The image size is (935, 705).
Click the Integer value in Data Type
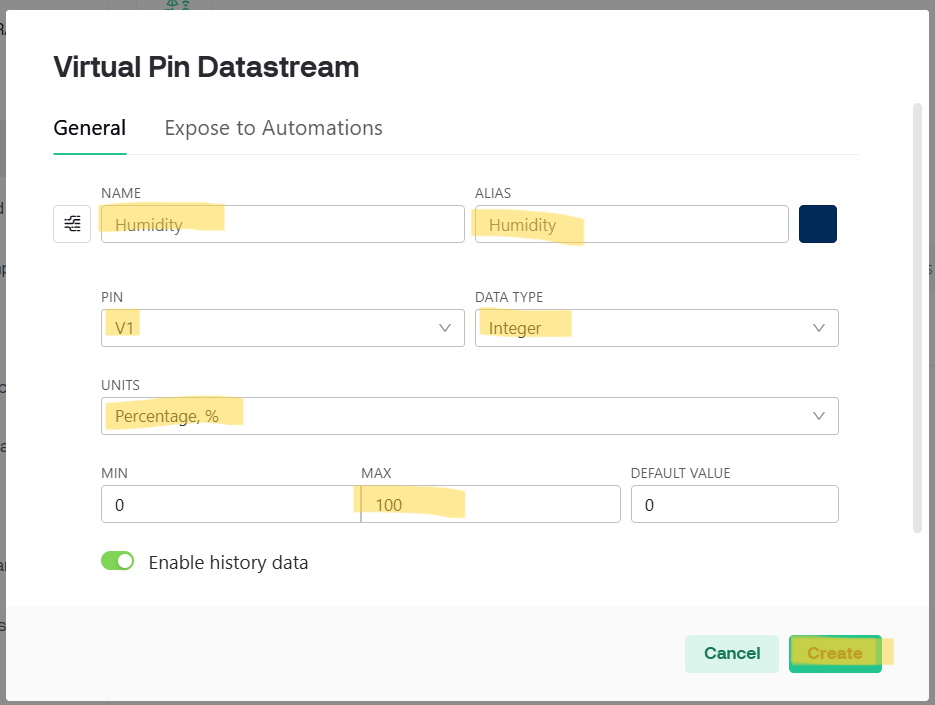pyautogui.click(x=515, y=328)
